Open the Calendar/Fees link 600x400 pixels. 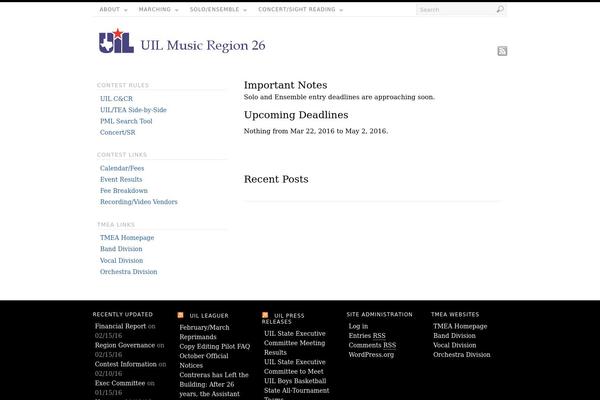[x=122, y=168]
